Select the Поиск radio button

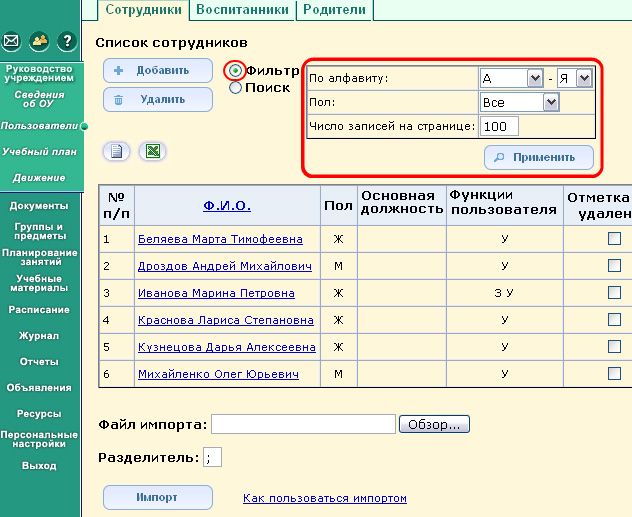pyautogui.click(x=236, y=88)
